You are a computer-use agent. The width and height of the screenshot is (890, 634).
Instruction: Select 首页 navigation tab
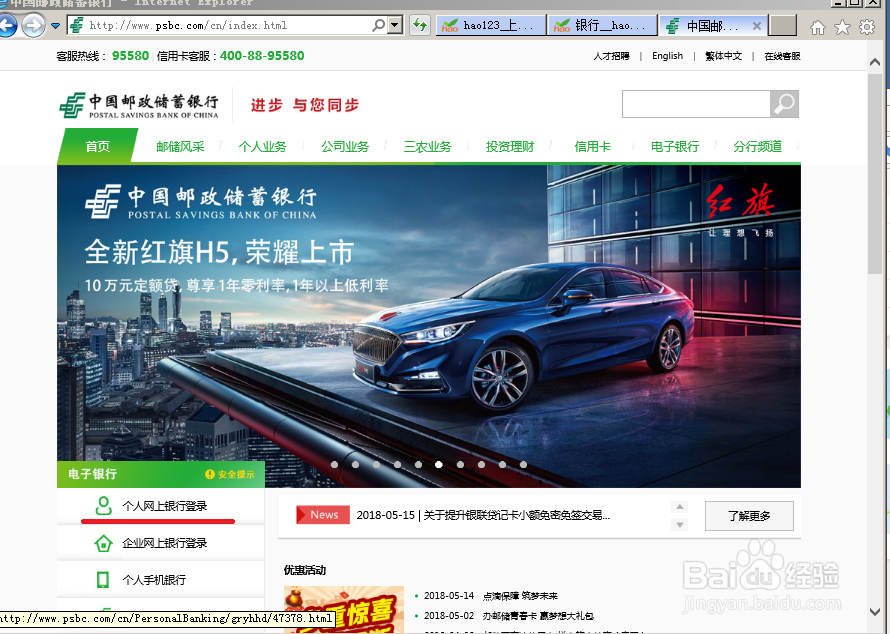[98, 146]
